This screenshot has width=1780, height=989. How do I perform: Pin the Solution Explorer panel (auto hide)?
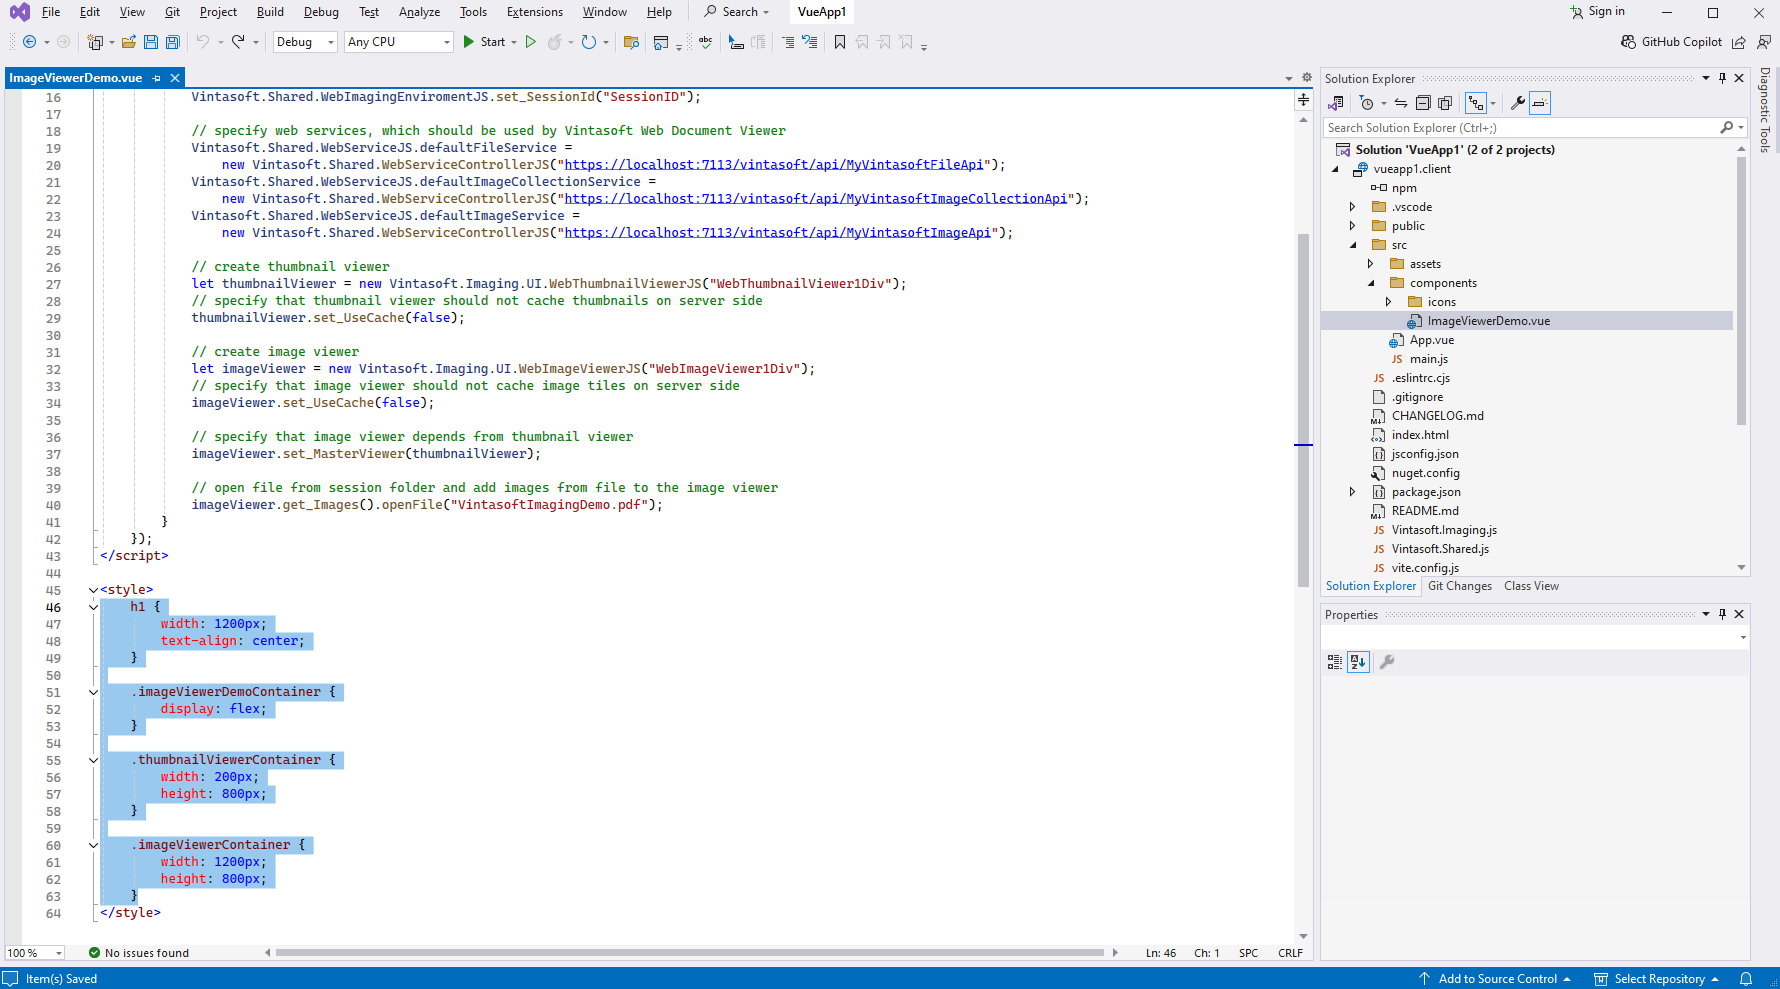pyautogui.click(x=1722, y=78)
